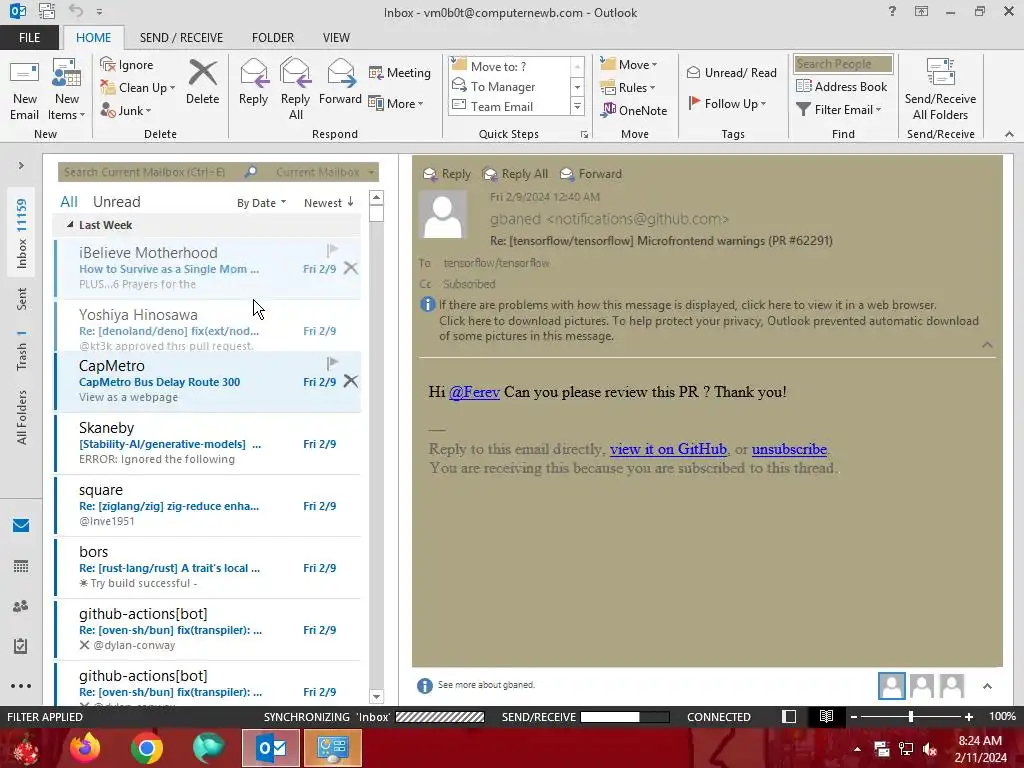Open the Address Book
1024x768 pixels.
[842, 86]
